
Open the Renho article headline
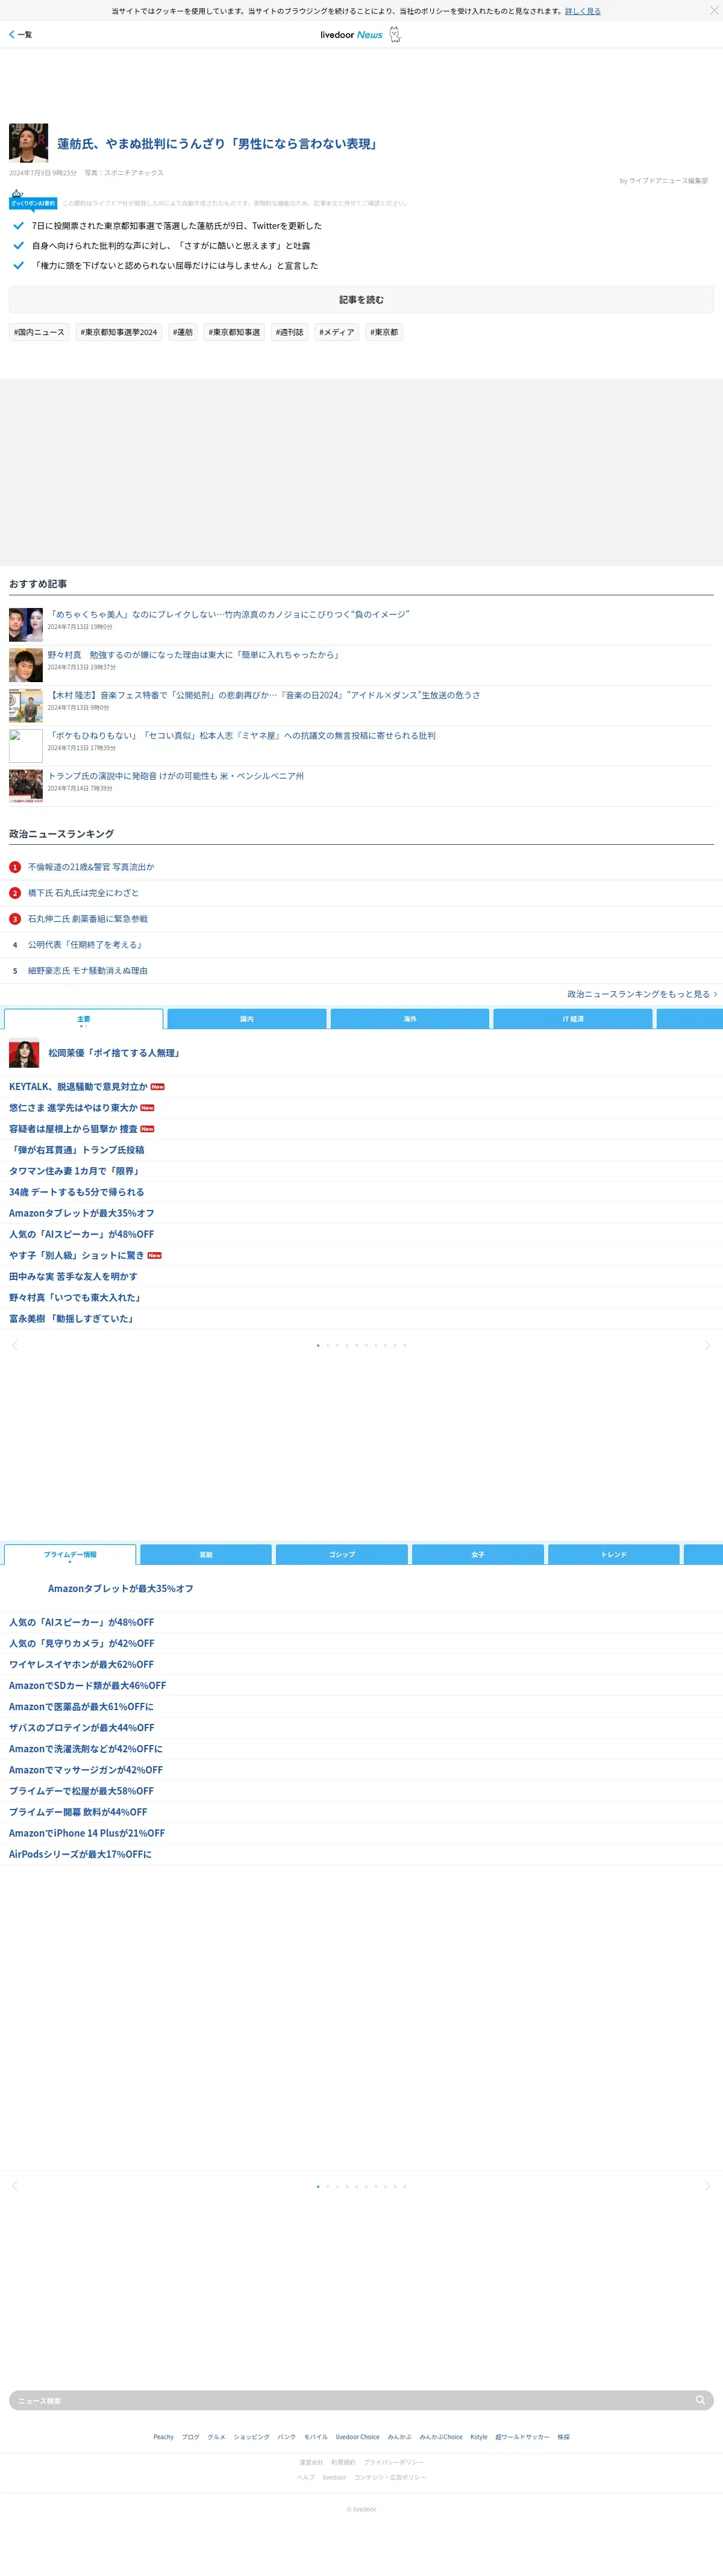point(218,144)
